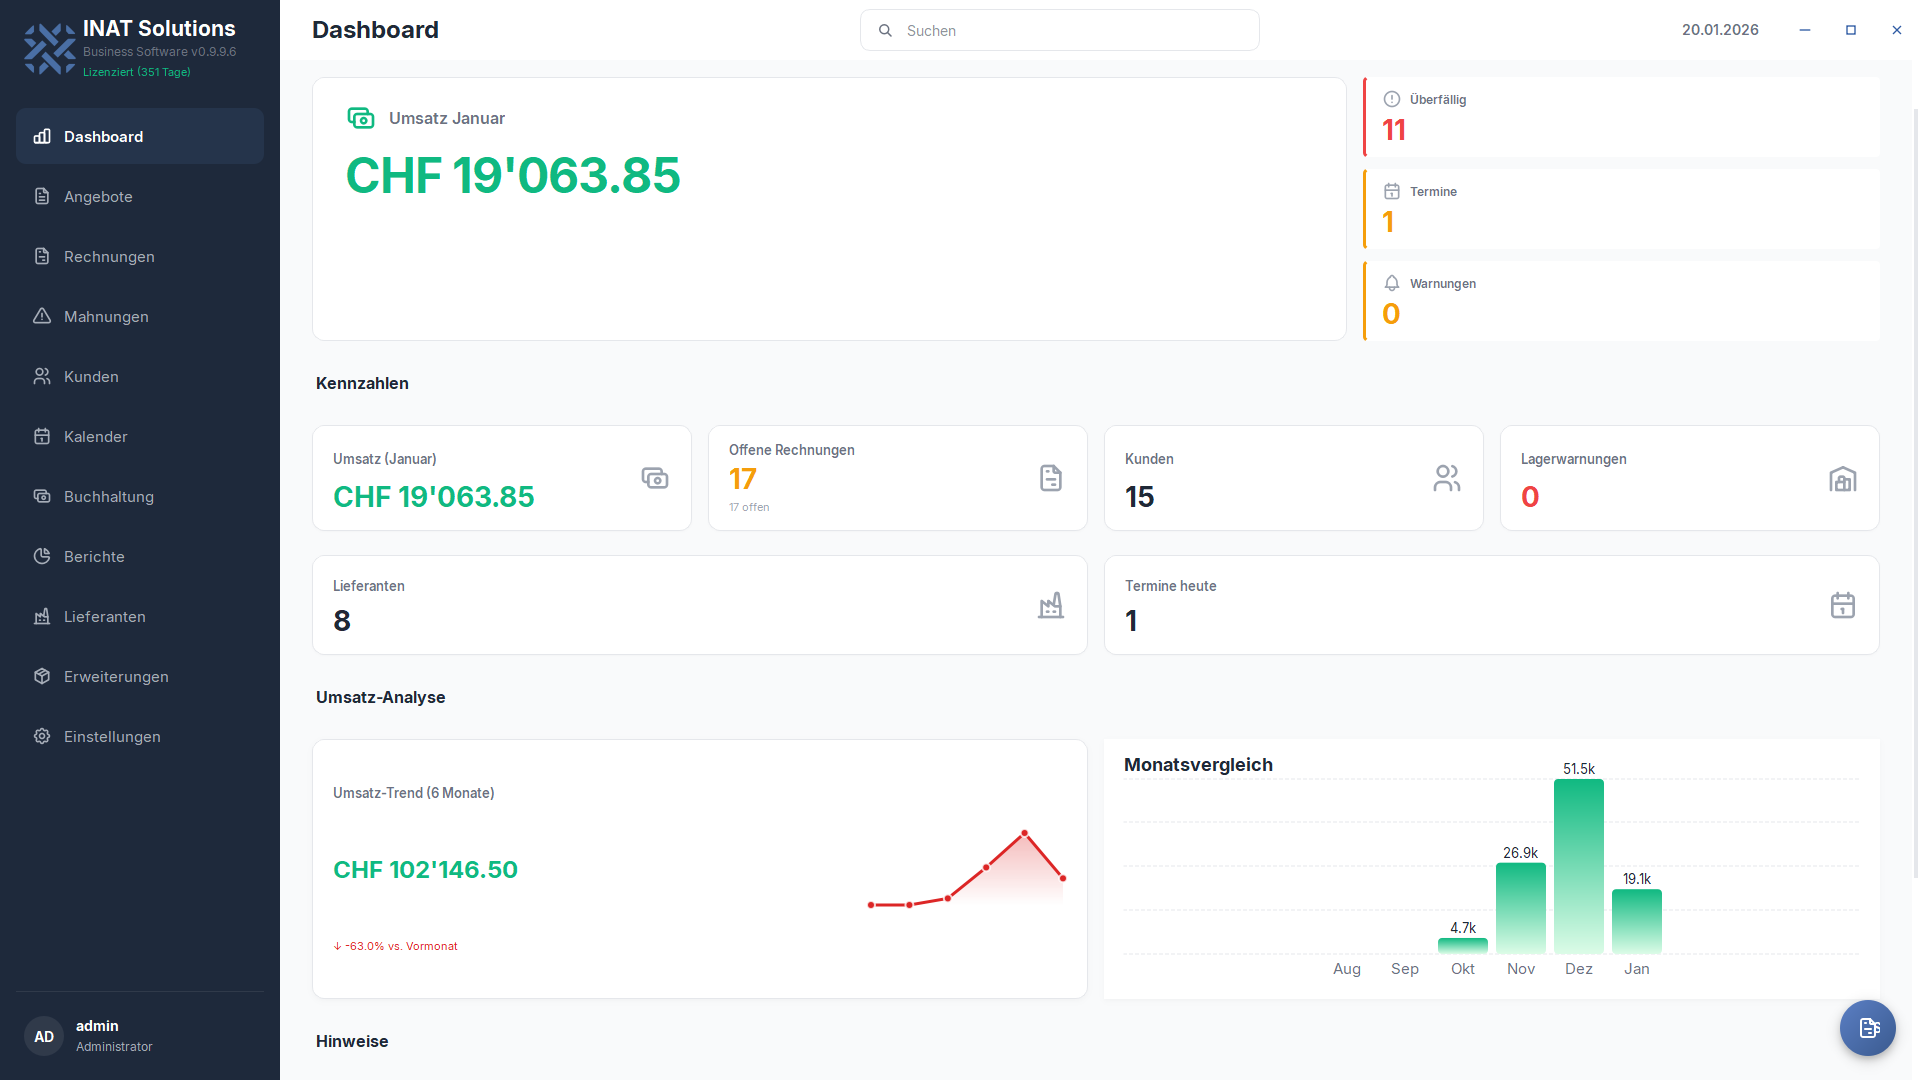1920x1080 pixels.
Task: Select the Berichte pie-chart icon in sidebar
Action: pos(41,556)
